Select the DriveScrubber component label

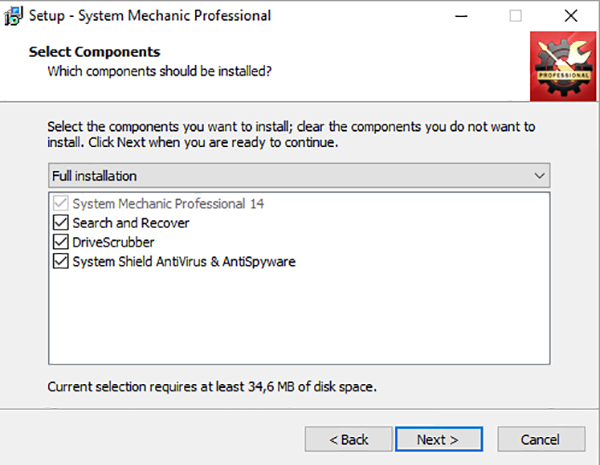[x=114, y=242]
